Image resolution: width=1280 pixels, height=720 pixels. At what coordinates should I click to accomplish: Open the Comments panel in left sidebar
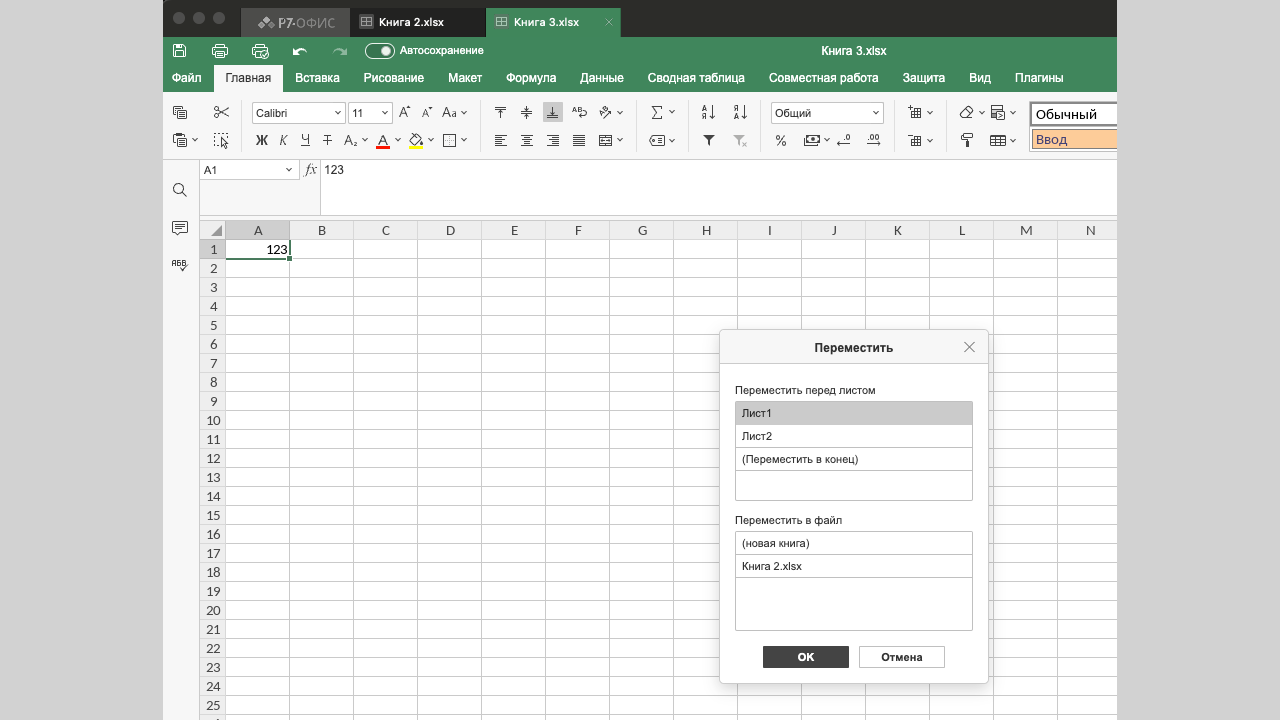point(180,228)
